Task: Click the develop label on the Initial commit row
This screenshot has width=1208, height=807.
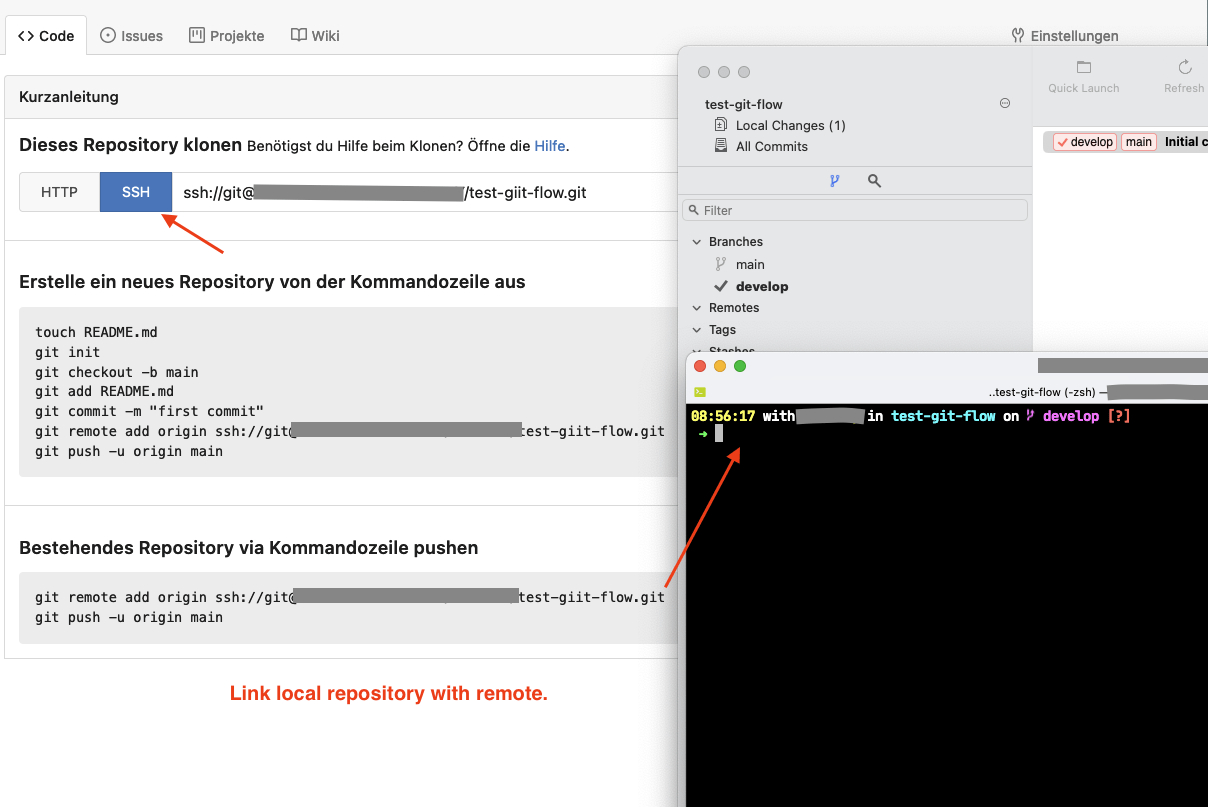Action: (1084, 141)
